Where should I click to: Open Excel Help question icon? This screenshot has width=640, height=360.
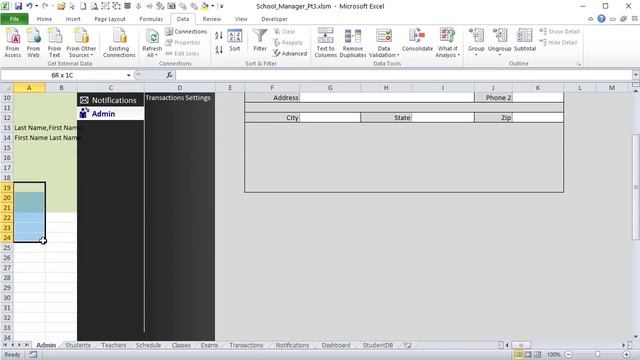(x=601, y=19)
